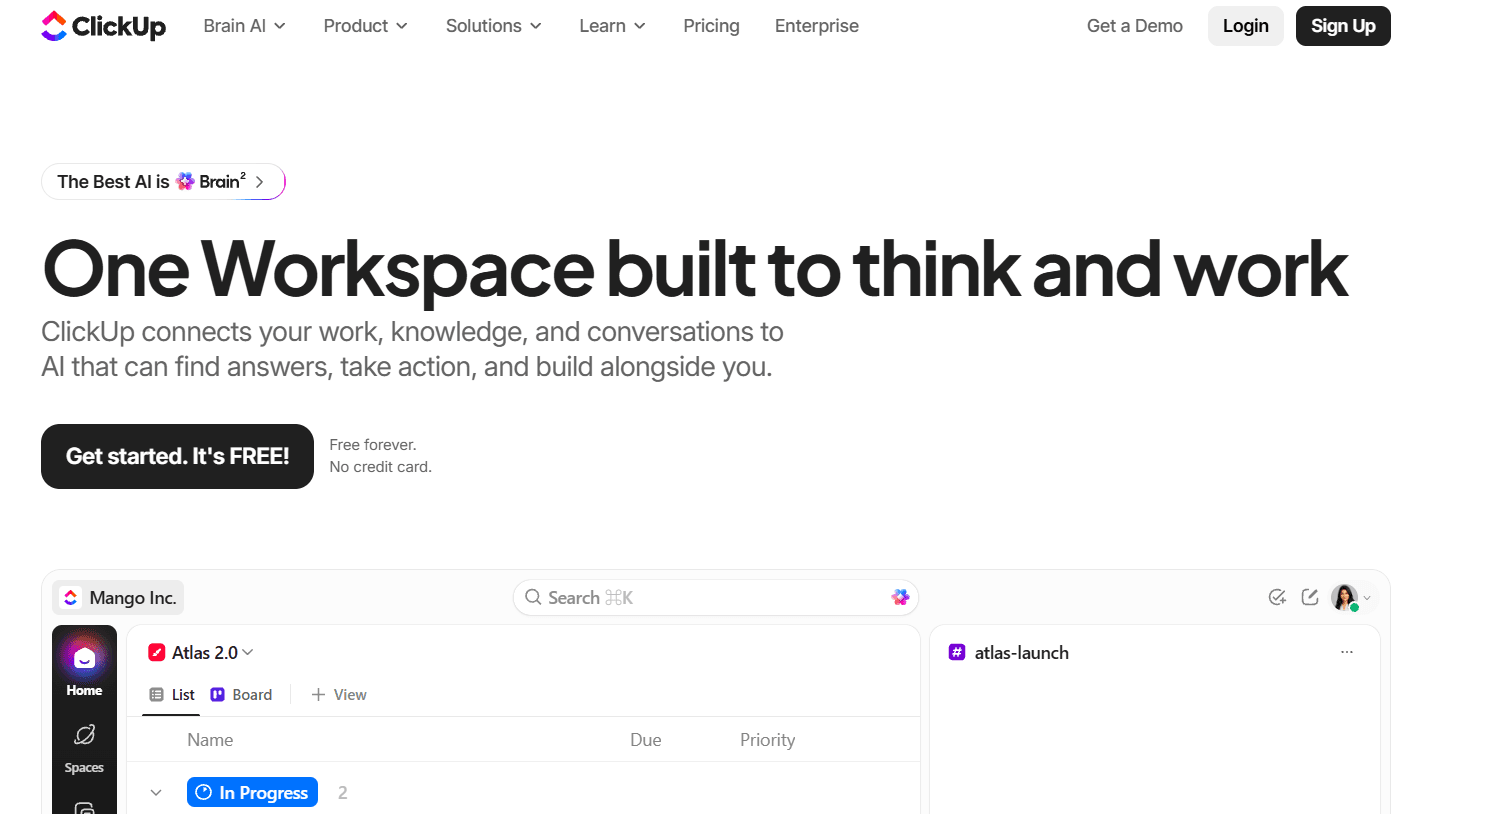Switch to the List view tab

point(171,695)
